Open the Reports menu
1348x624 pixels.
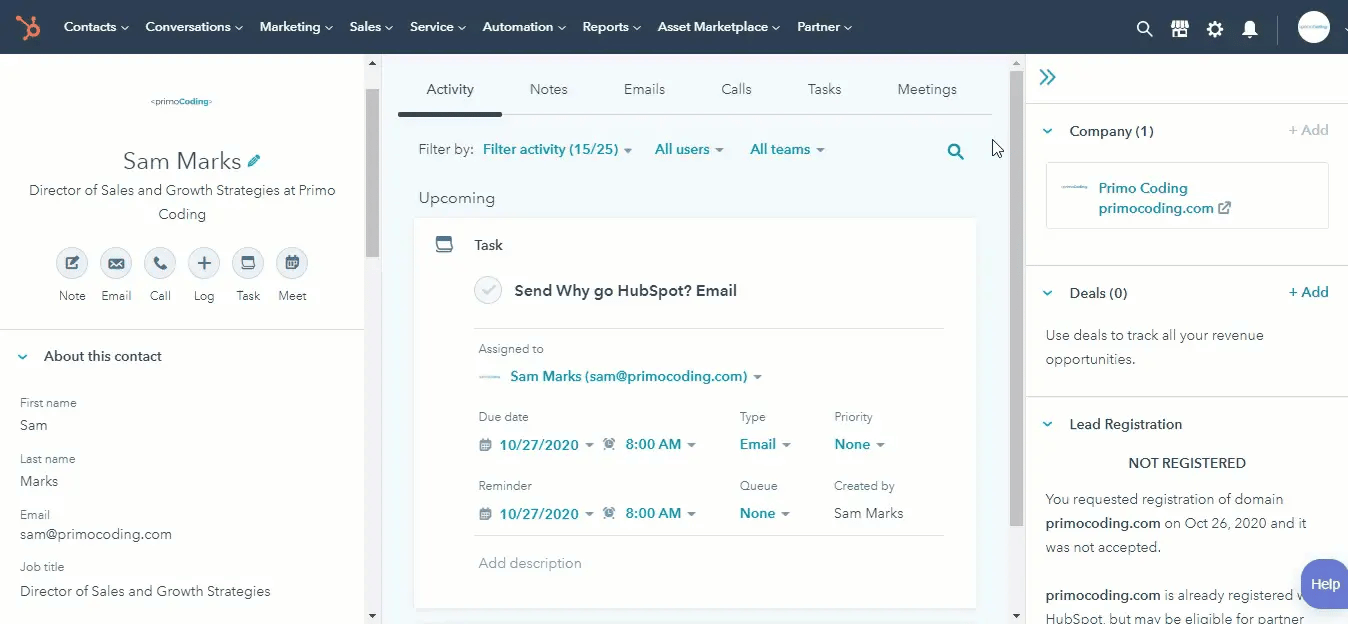612,27
